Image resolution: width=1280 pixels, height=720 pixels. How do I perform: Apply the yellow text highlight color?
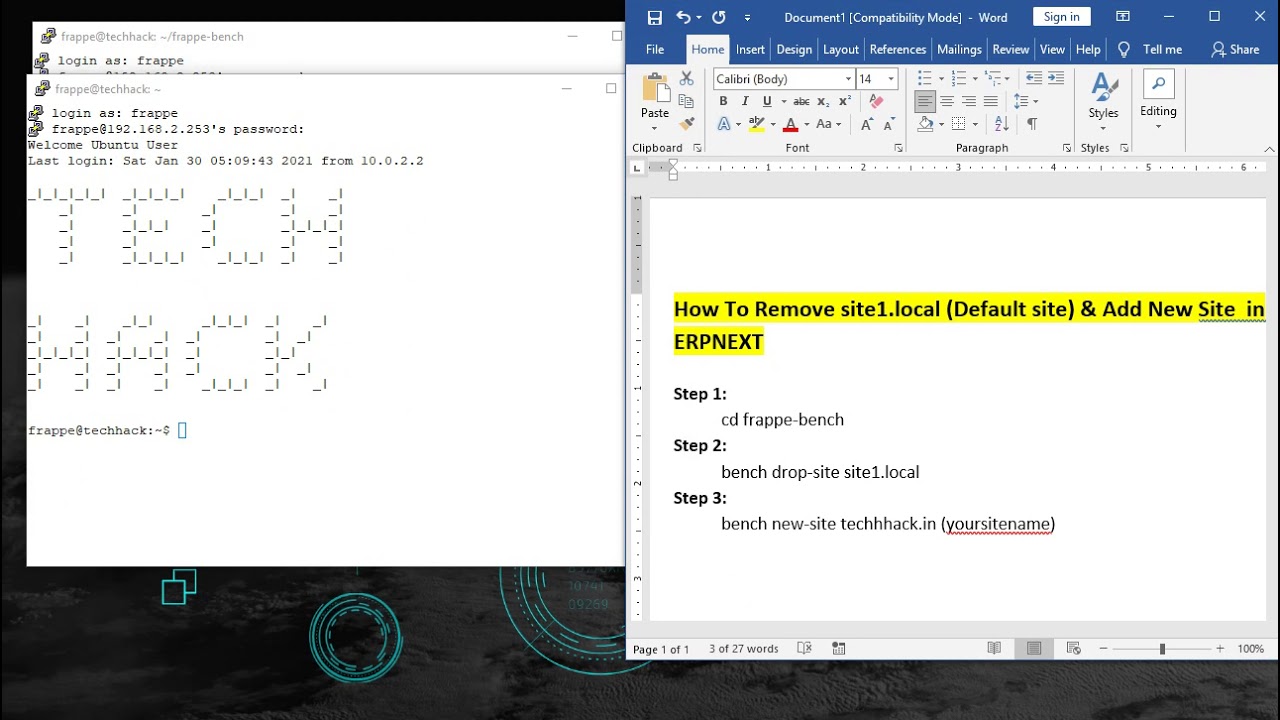(x=756, y=124)
